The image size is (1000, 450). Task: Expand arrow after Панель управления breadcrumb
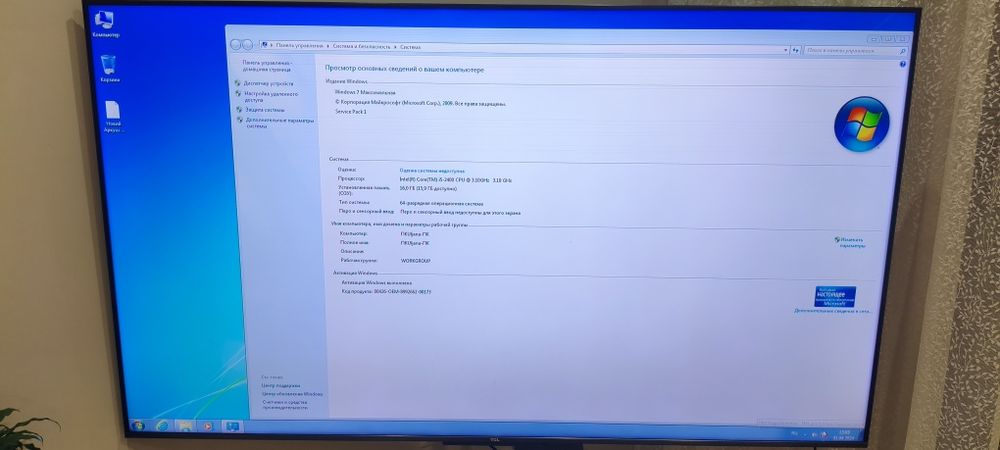(x=328, y=47)
